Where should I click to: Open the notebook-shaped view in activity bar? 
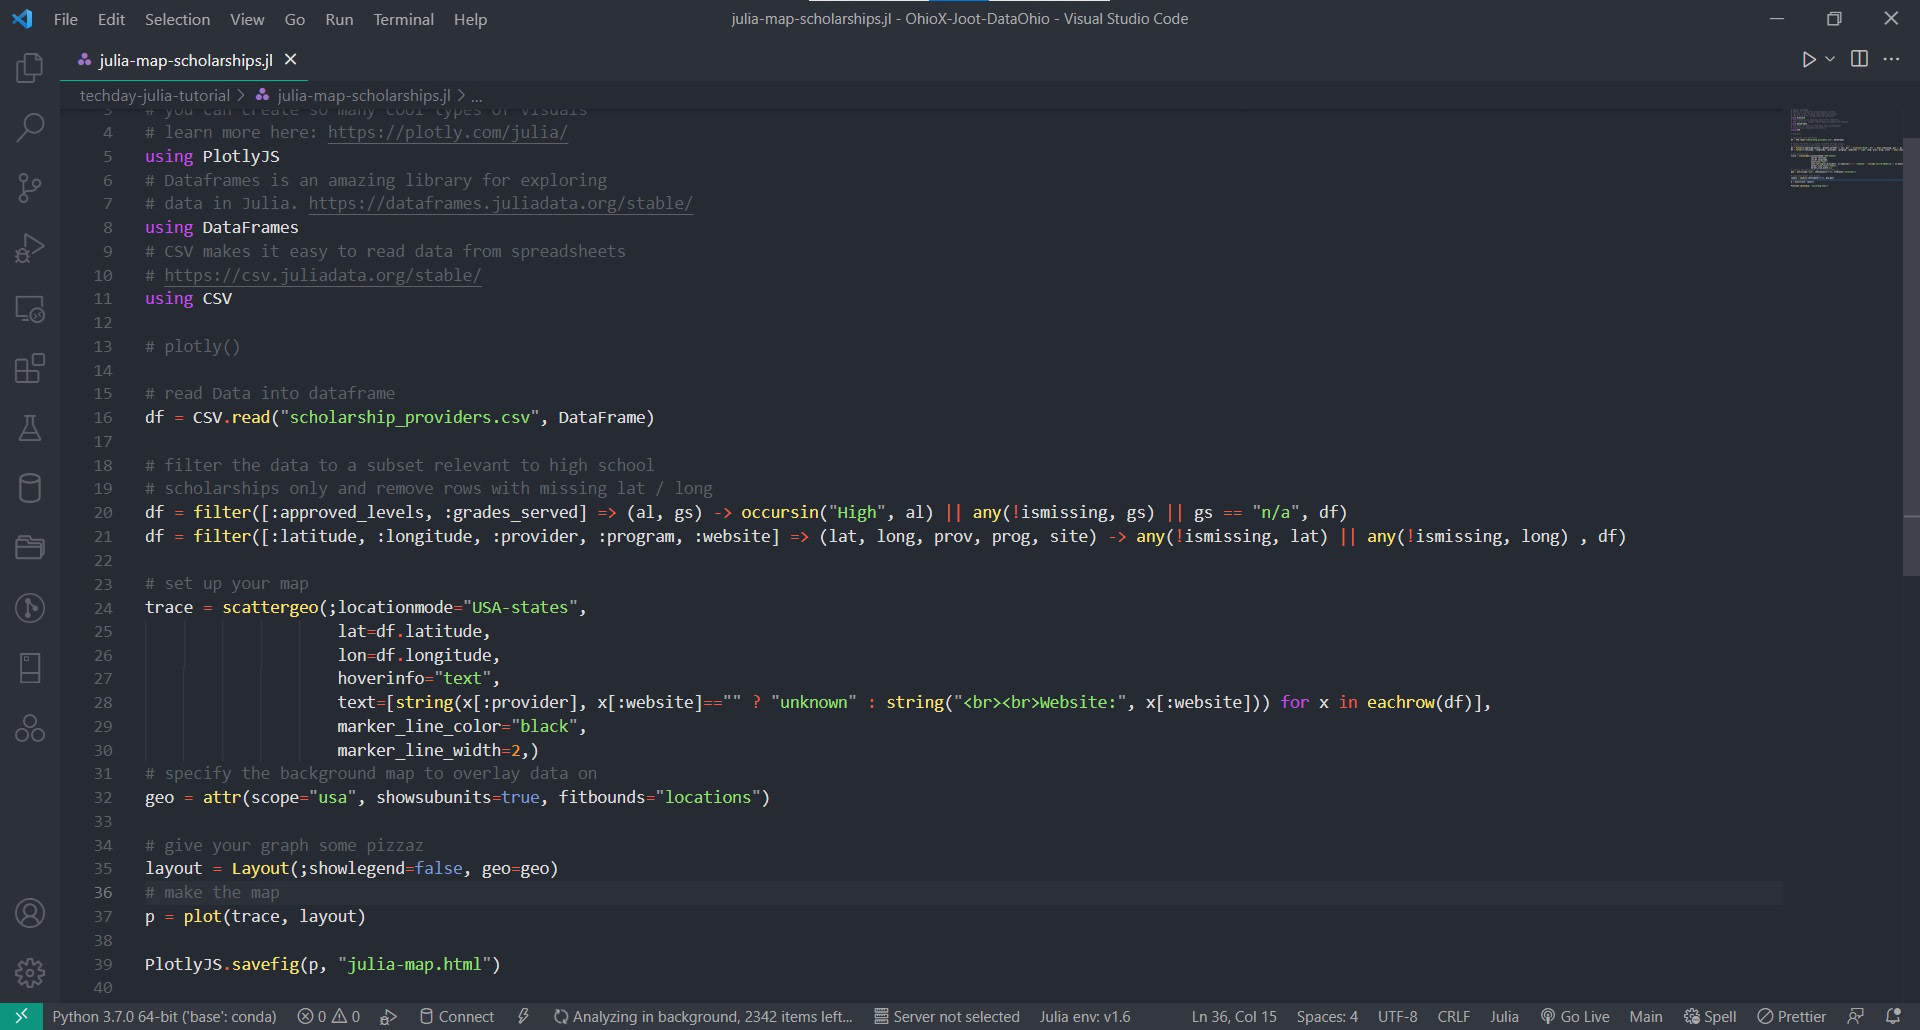click(x=30, y=668)
